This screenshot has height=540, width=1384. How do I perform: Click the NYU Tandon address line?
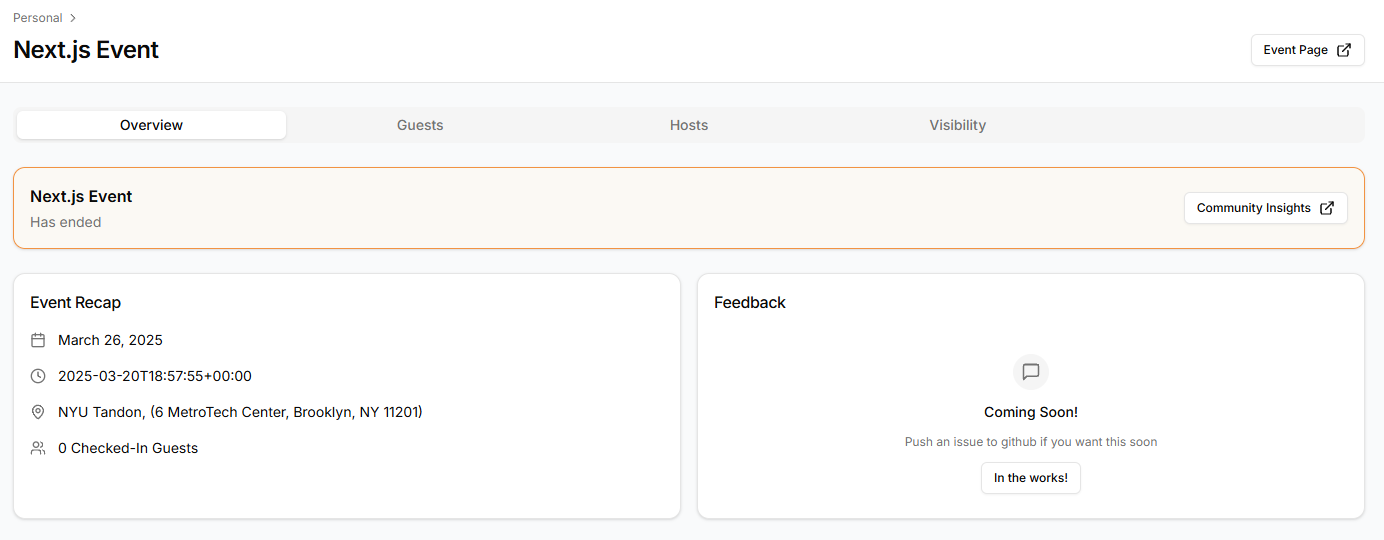click(240, 412)
